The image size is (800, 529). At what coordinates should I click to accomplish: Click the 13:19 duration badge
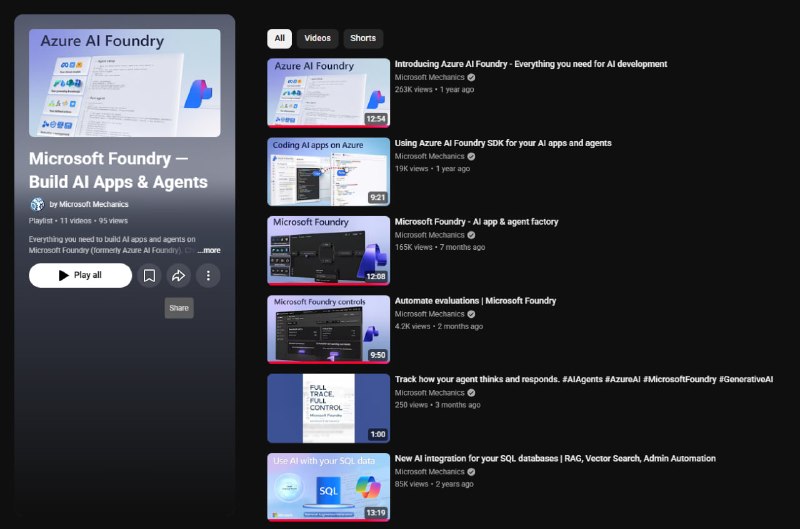pos(376,513)
